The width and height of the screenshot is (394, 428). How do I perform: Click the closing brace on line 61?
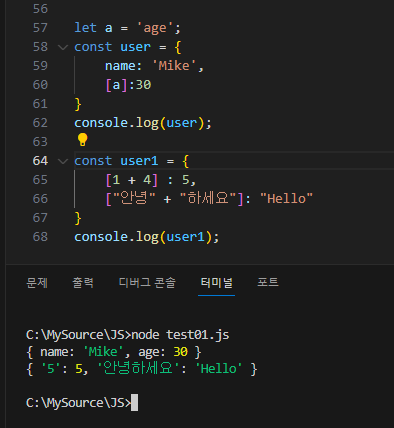78,104
